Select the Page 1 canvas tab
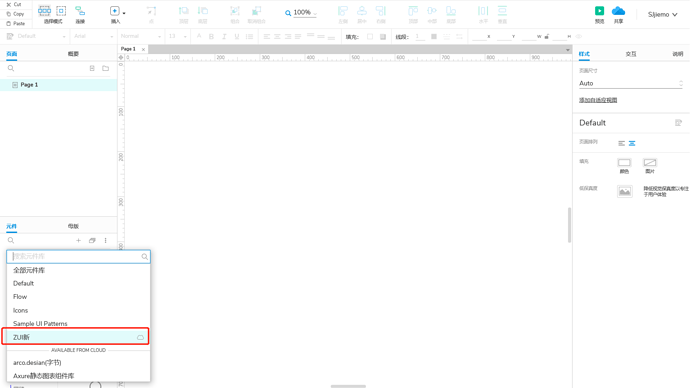 [x=128, y=49]
